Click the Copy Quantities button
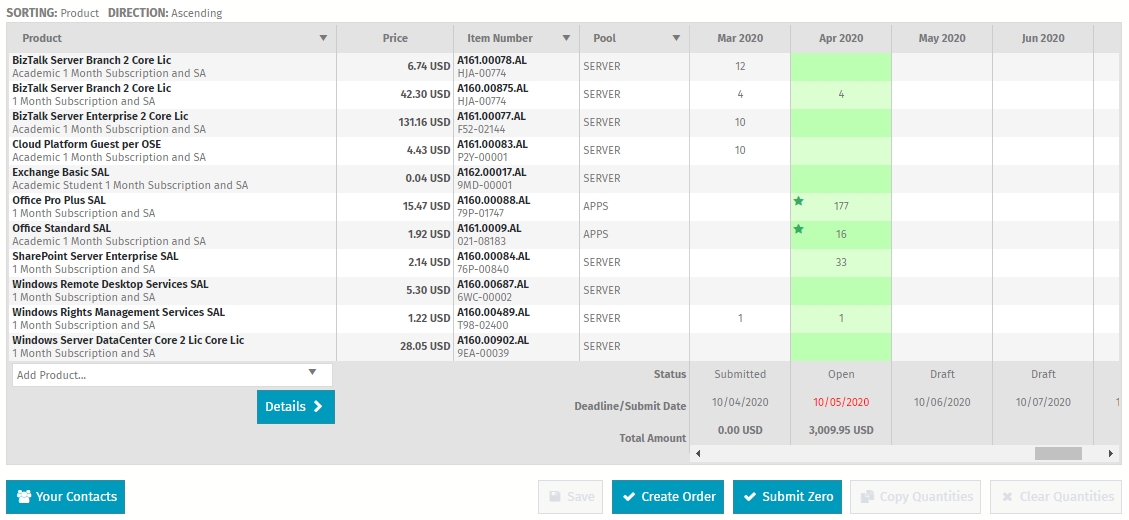Screen dimensions: 1129x520 [916, 497]
